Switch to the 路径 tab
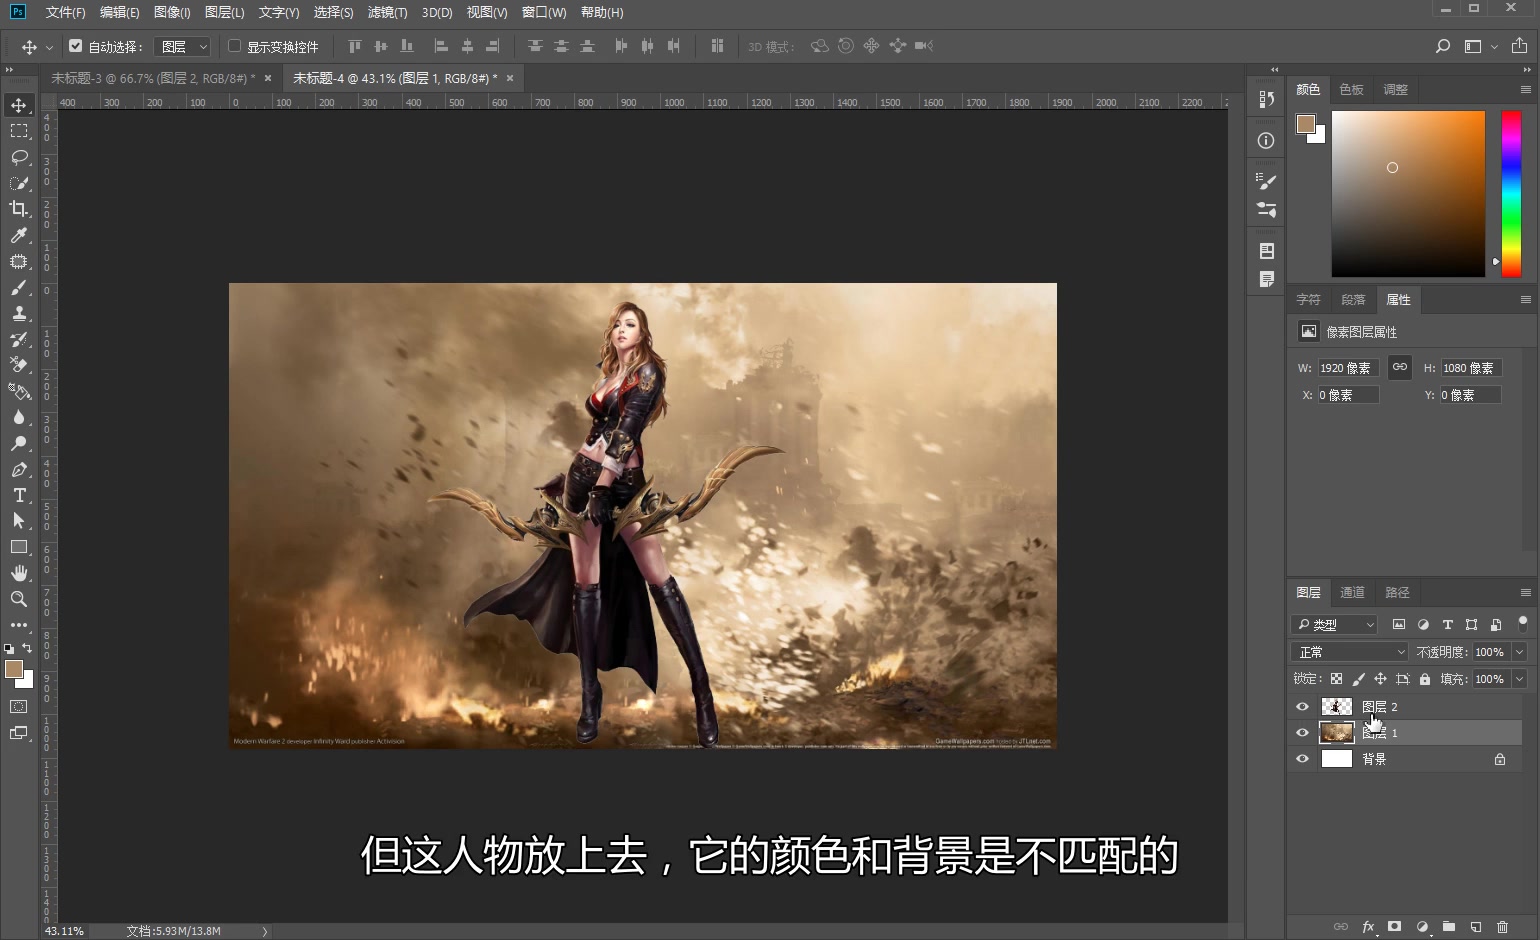This screenshot has width=1540, height=940. 1397,593
